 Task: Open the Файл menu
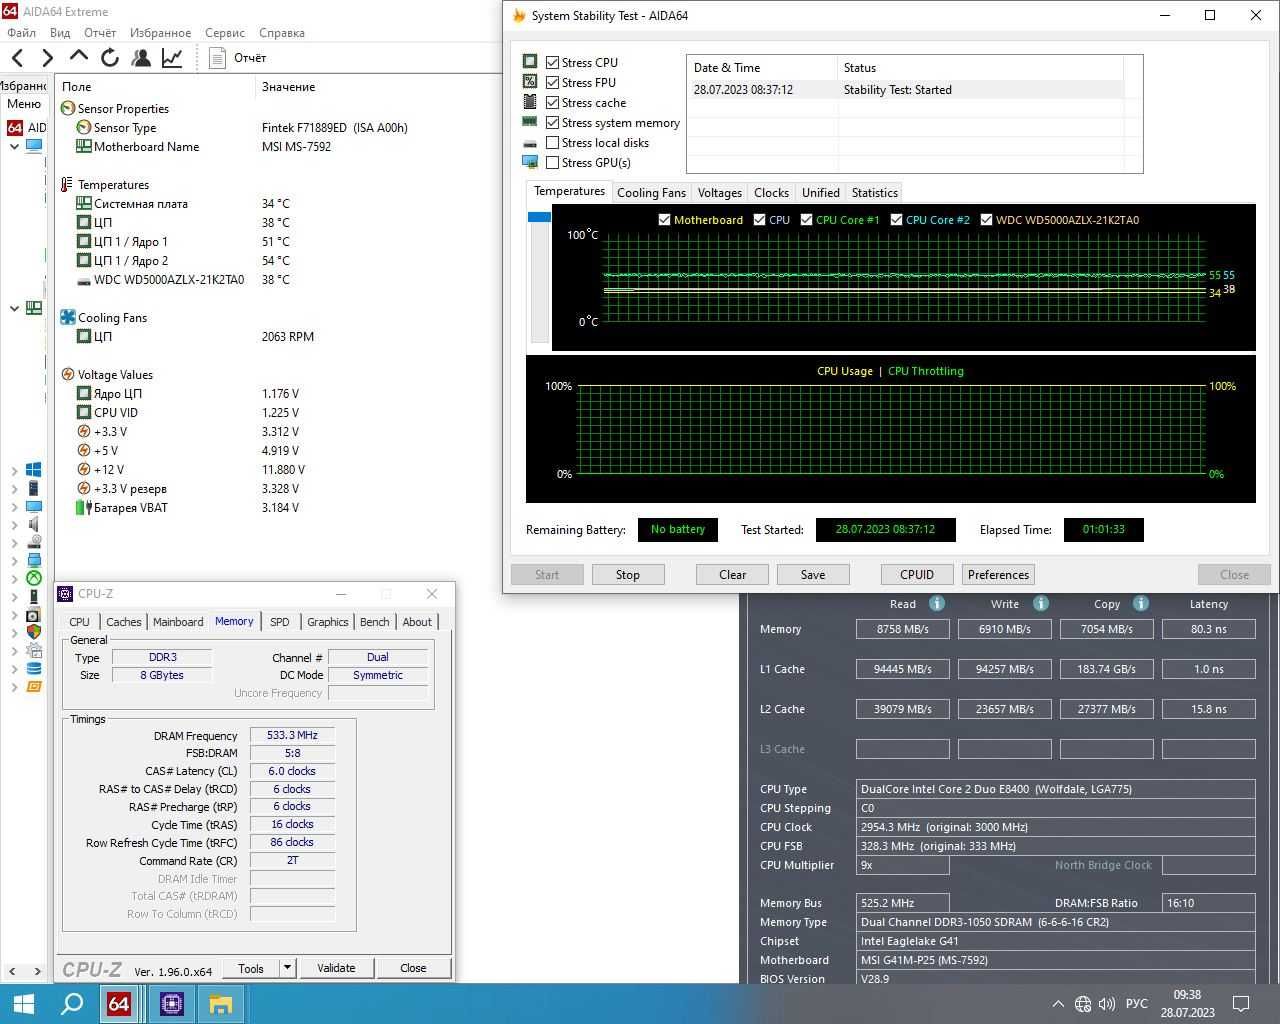[21, 32]
